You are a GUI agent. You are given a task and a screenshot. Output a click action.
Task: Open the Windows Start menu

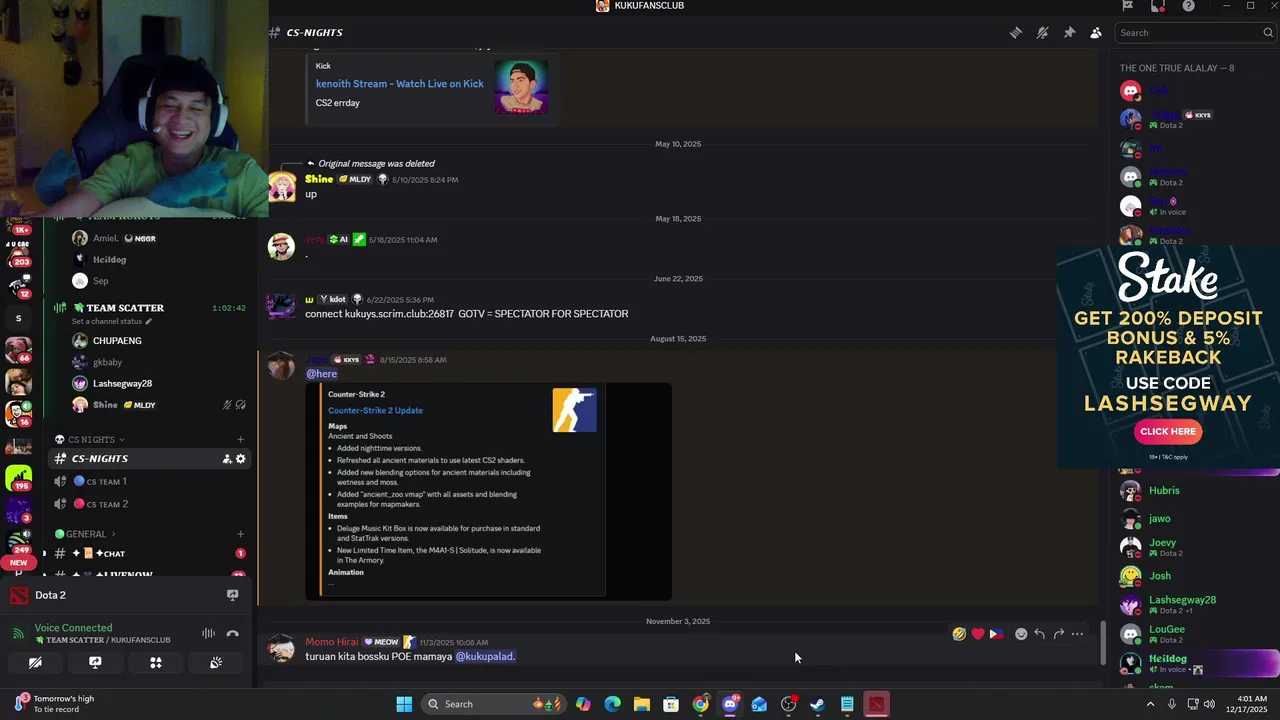tap(404, 704)
